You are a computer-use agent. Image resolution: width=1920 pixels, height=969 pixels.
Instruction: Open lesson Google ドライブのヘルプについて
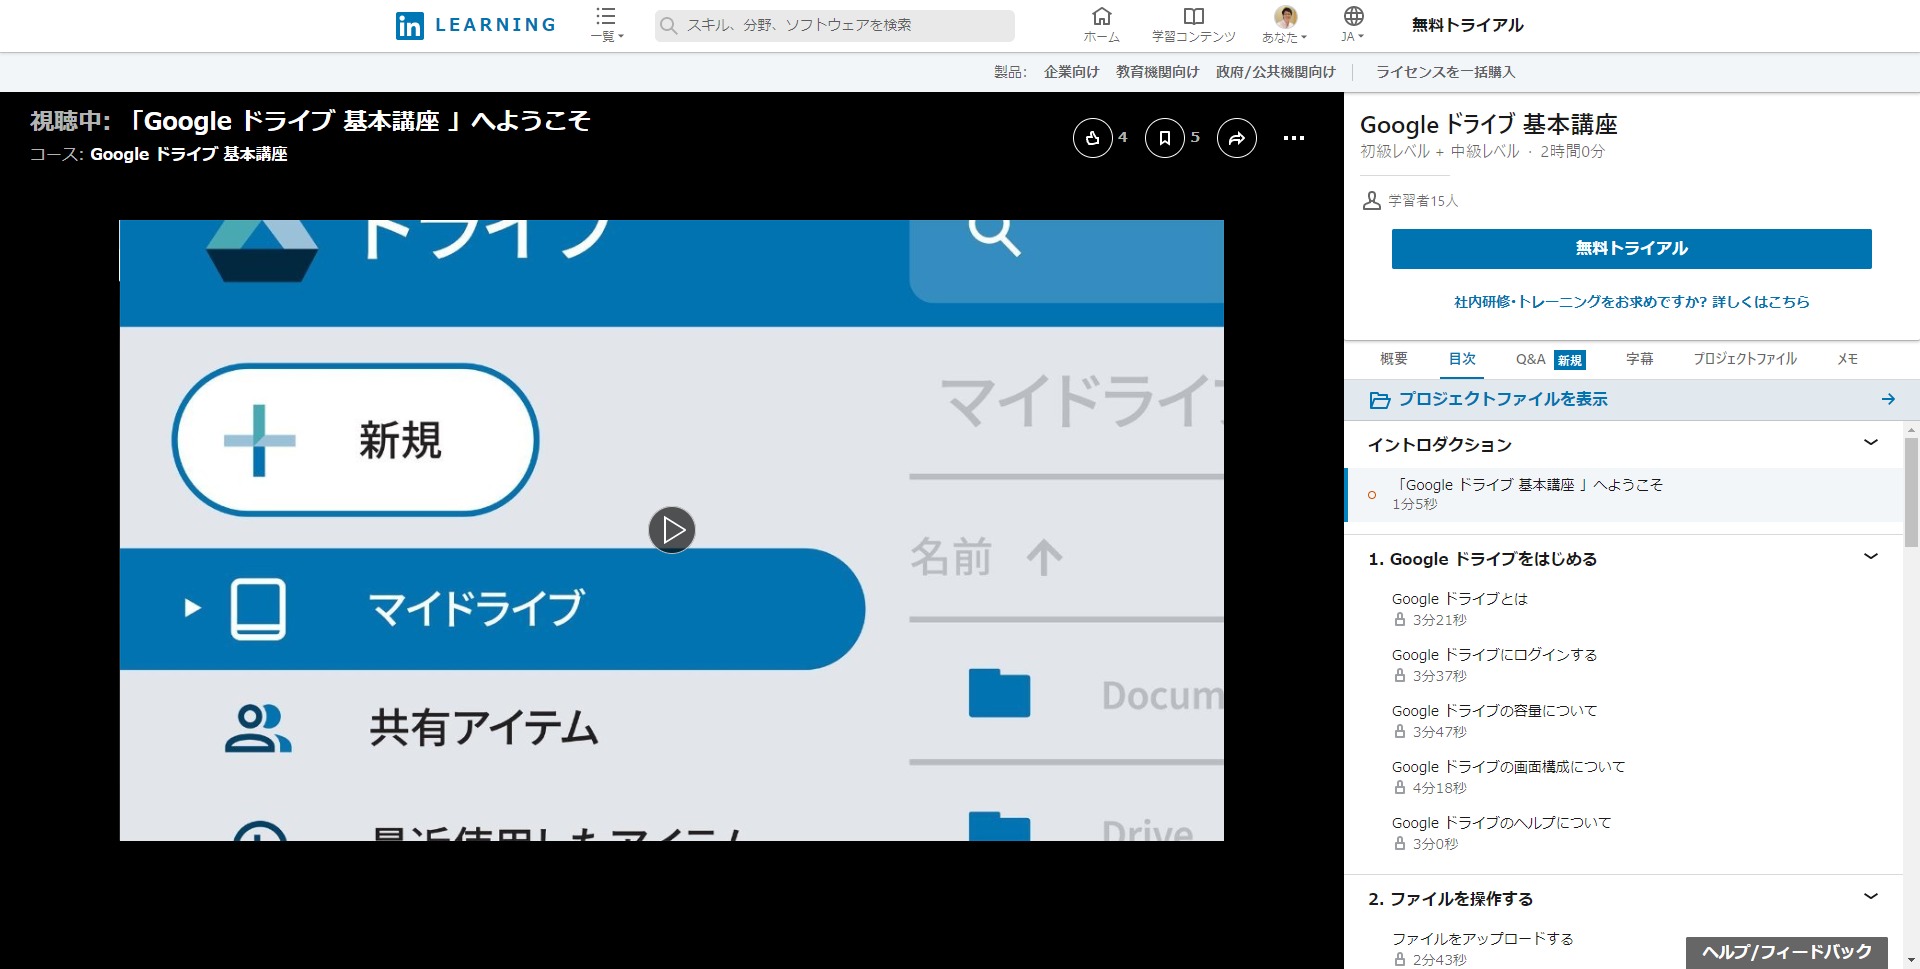pos(1501,822)
